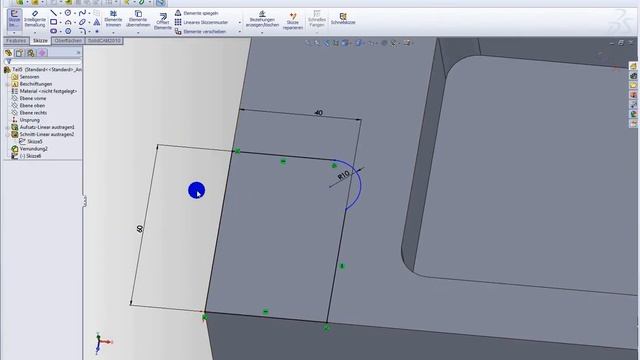This screenshot has height=360, width=640.
Task: Click the feature tree filter field
Action: point(42,61)
